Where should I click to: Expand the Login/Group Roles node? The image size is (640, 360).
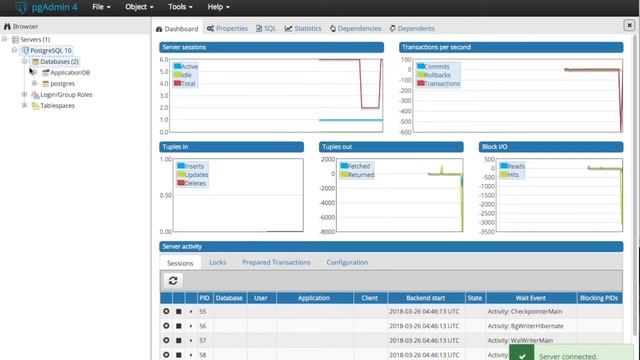pyautogui.click(x=24, y=94)
